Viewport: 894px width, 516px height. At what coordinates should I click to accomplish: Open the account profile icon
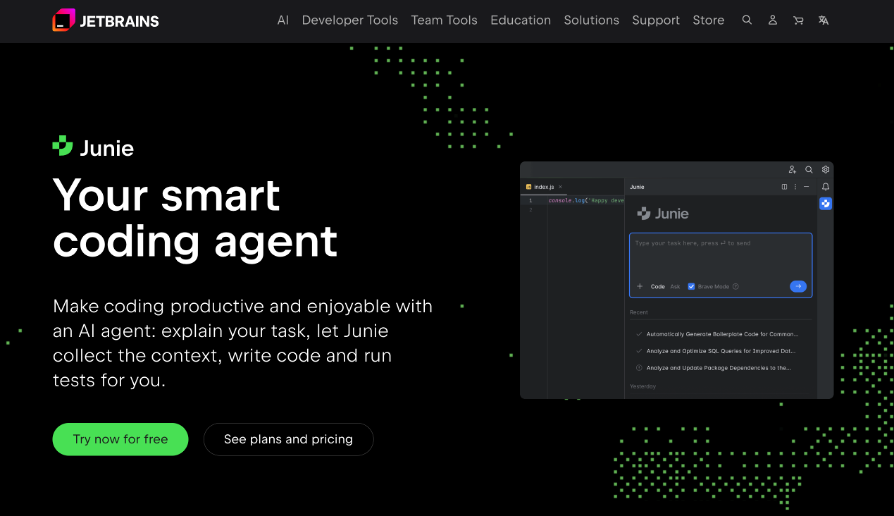(772, 20)
